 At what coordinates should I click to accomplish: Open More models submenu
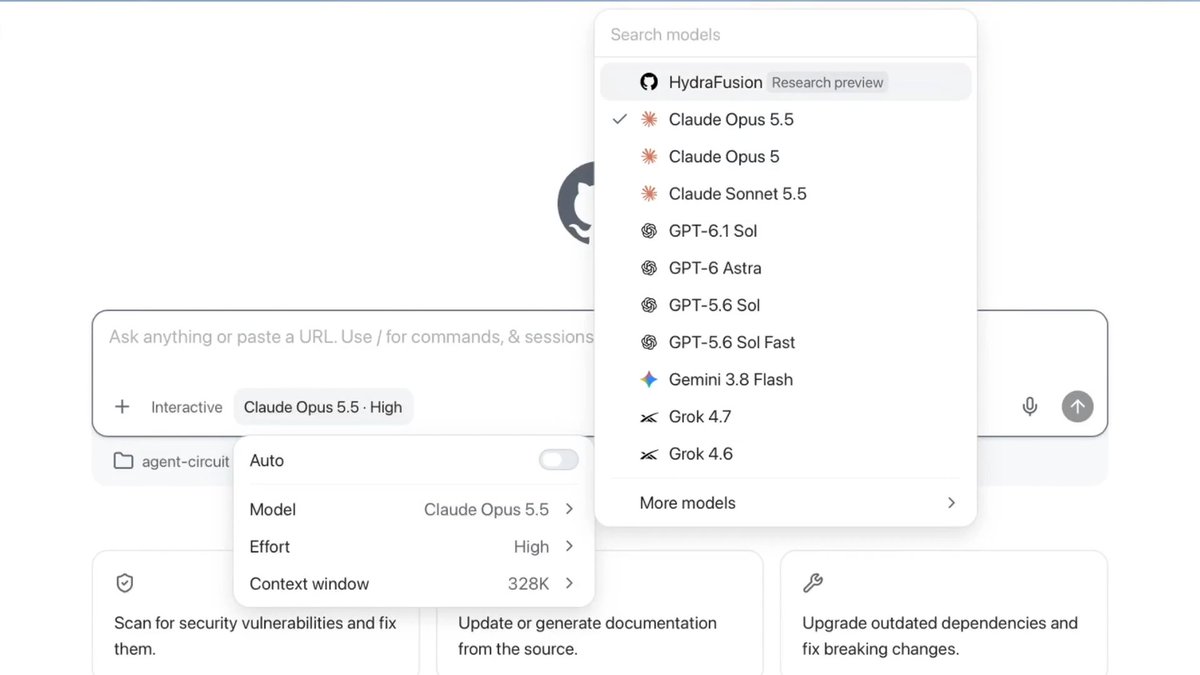pyautogui.click(x=786, y=503)
